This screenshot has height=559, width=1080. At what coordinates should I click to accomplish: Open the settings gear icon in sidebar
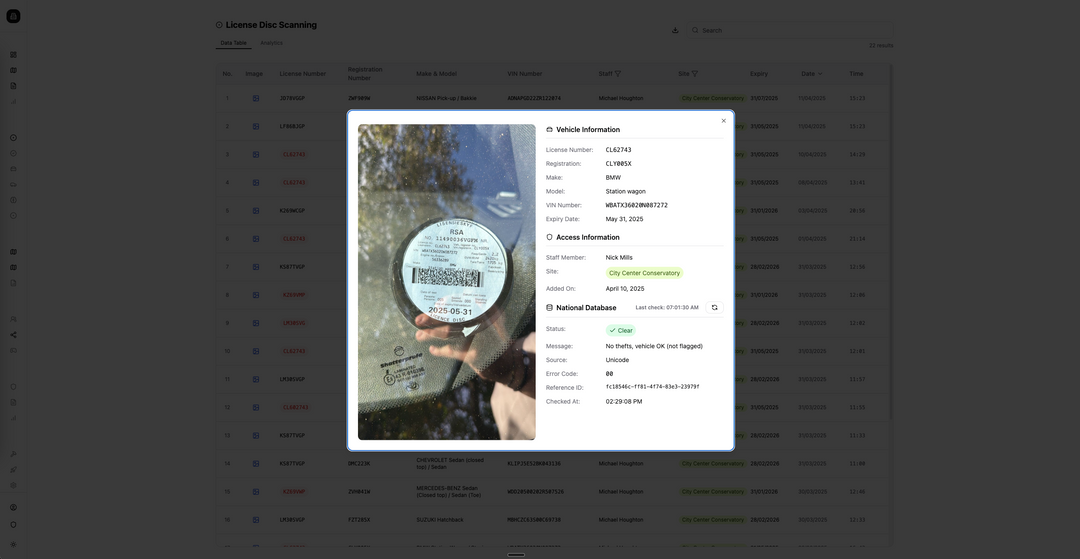tap(13, 486)
